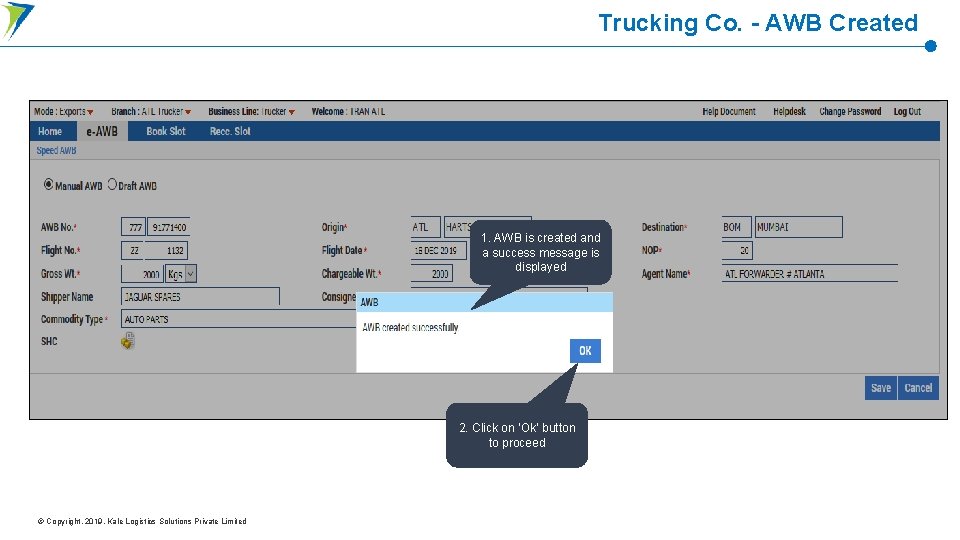The width and height of the screenshot is (960, 540).
Task: Click the flight number field 1132
Action: 167,250
